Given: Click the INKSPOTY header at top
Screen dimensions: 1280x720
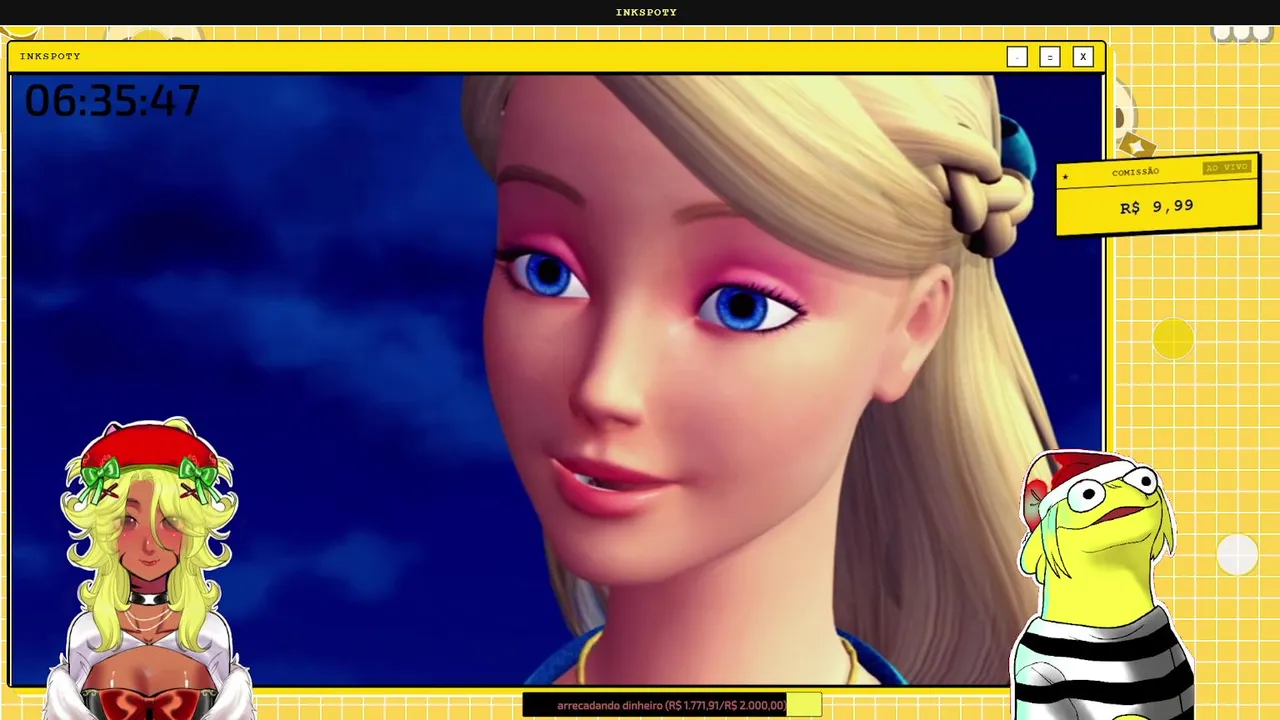Looking at the screenshot, I should coord(646,12).
